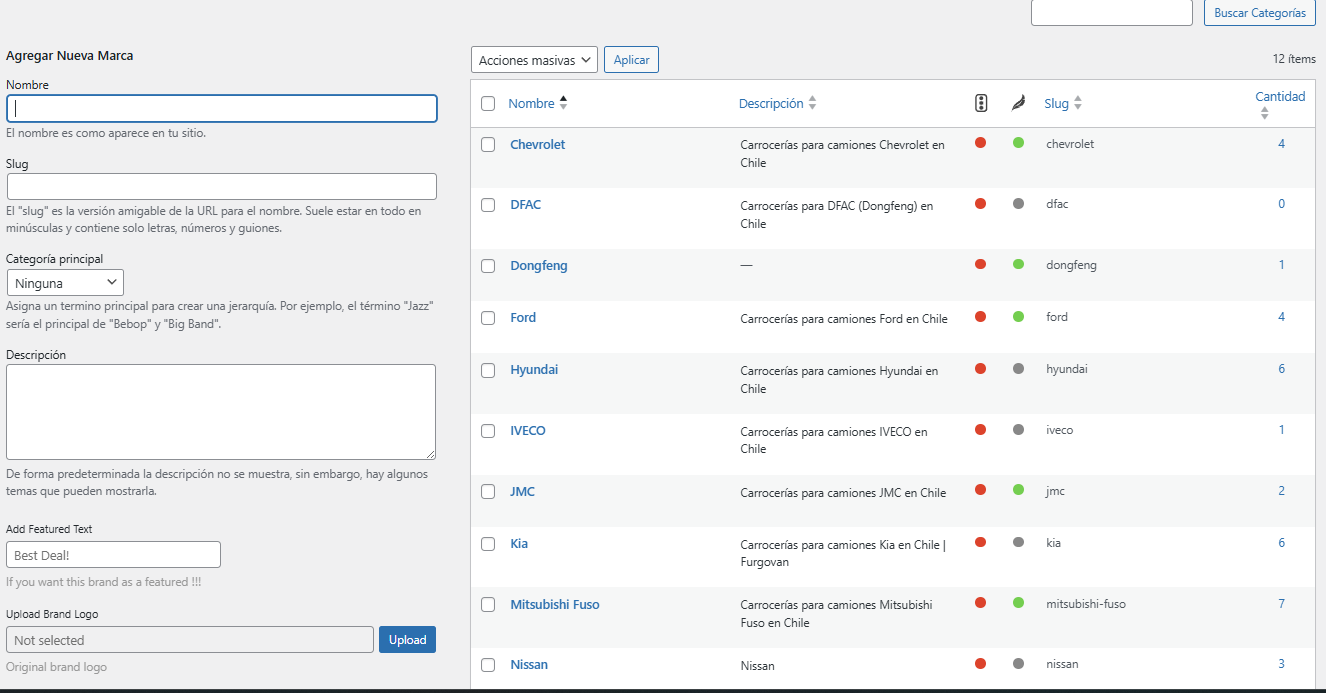The width and height of the screenshot is (1326, 693).
Task: Click the Yoast readability feather column icon
Action: [x=1018, y=103]
